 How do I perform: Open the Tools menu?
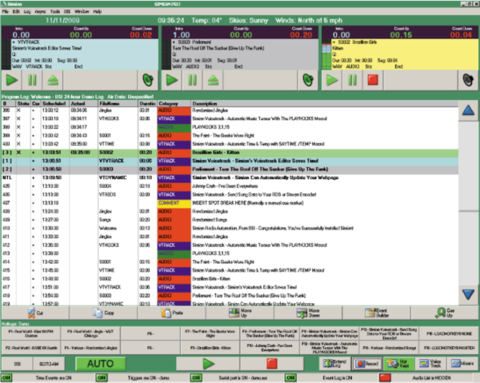point(55,11)
